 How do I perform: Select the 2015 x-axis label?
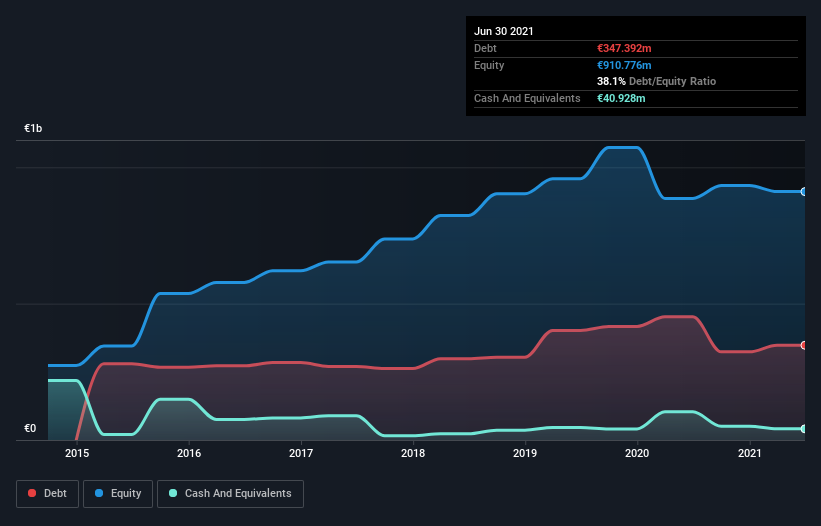coord(77,453)
